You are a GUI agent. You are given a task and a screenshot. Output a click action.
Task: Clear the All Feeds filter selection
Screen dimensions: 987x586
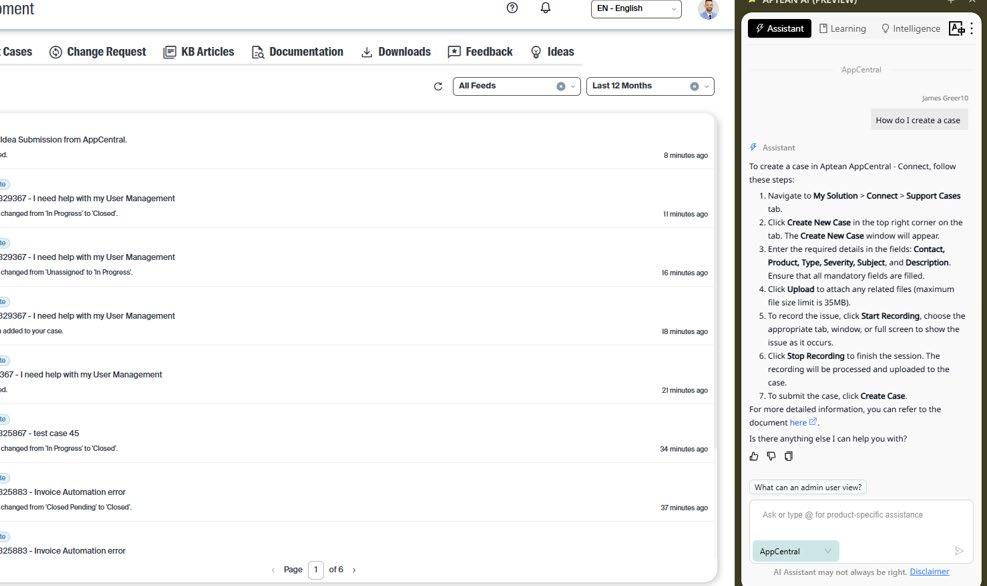tap(560, 86)
